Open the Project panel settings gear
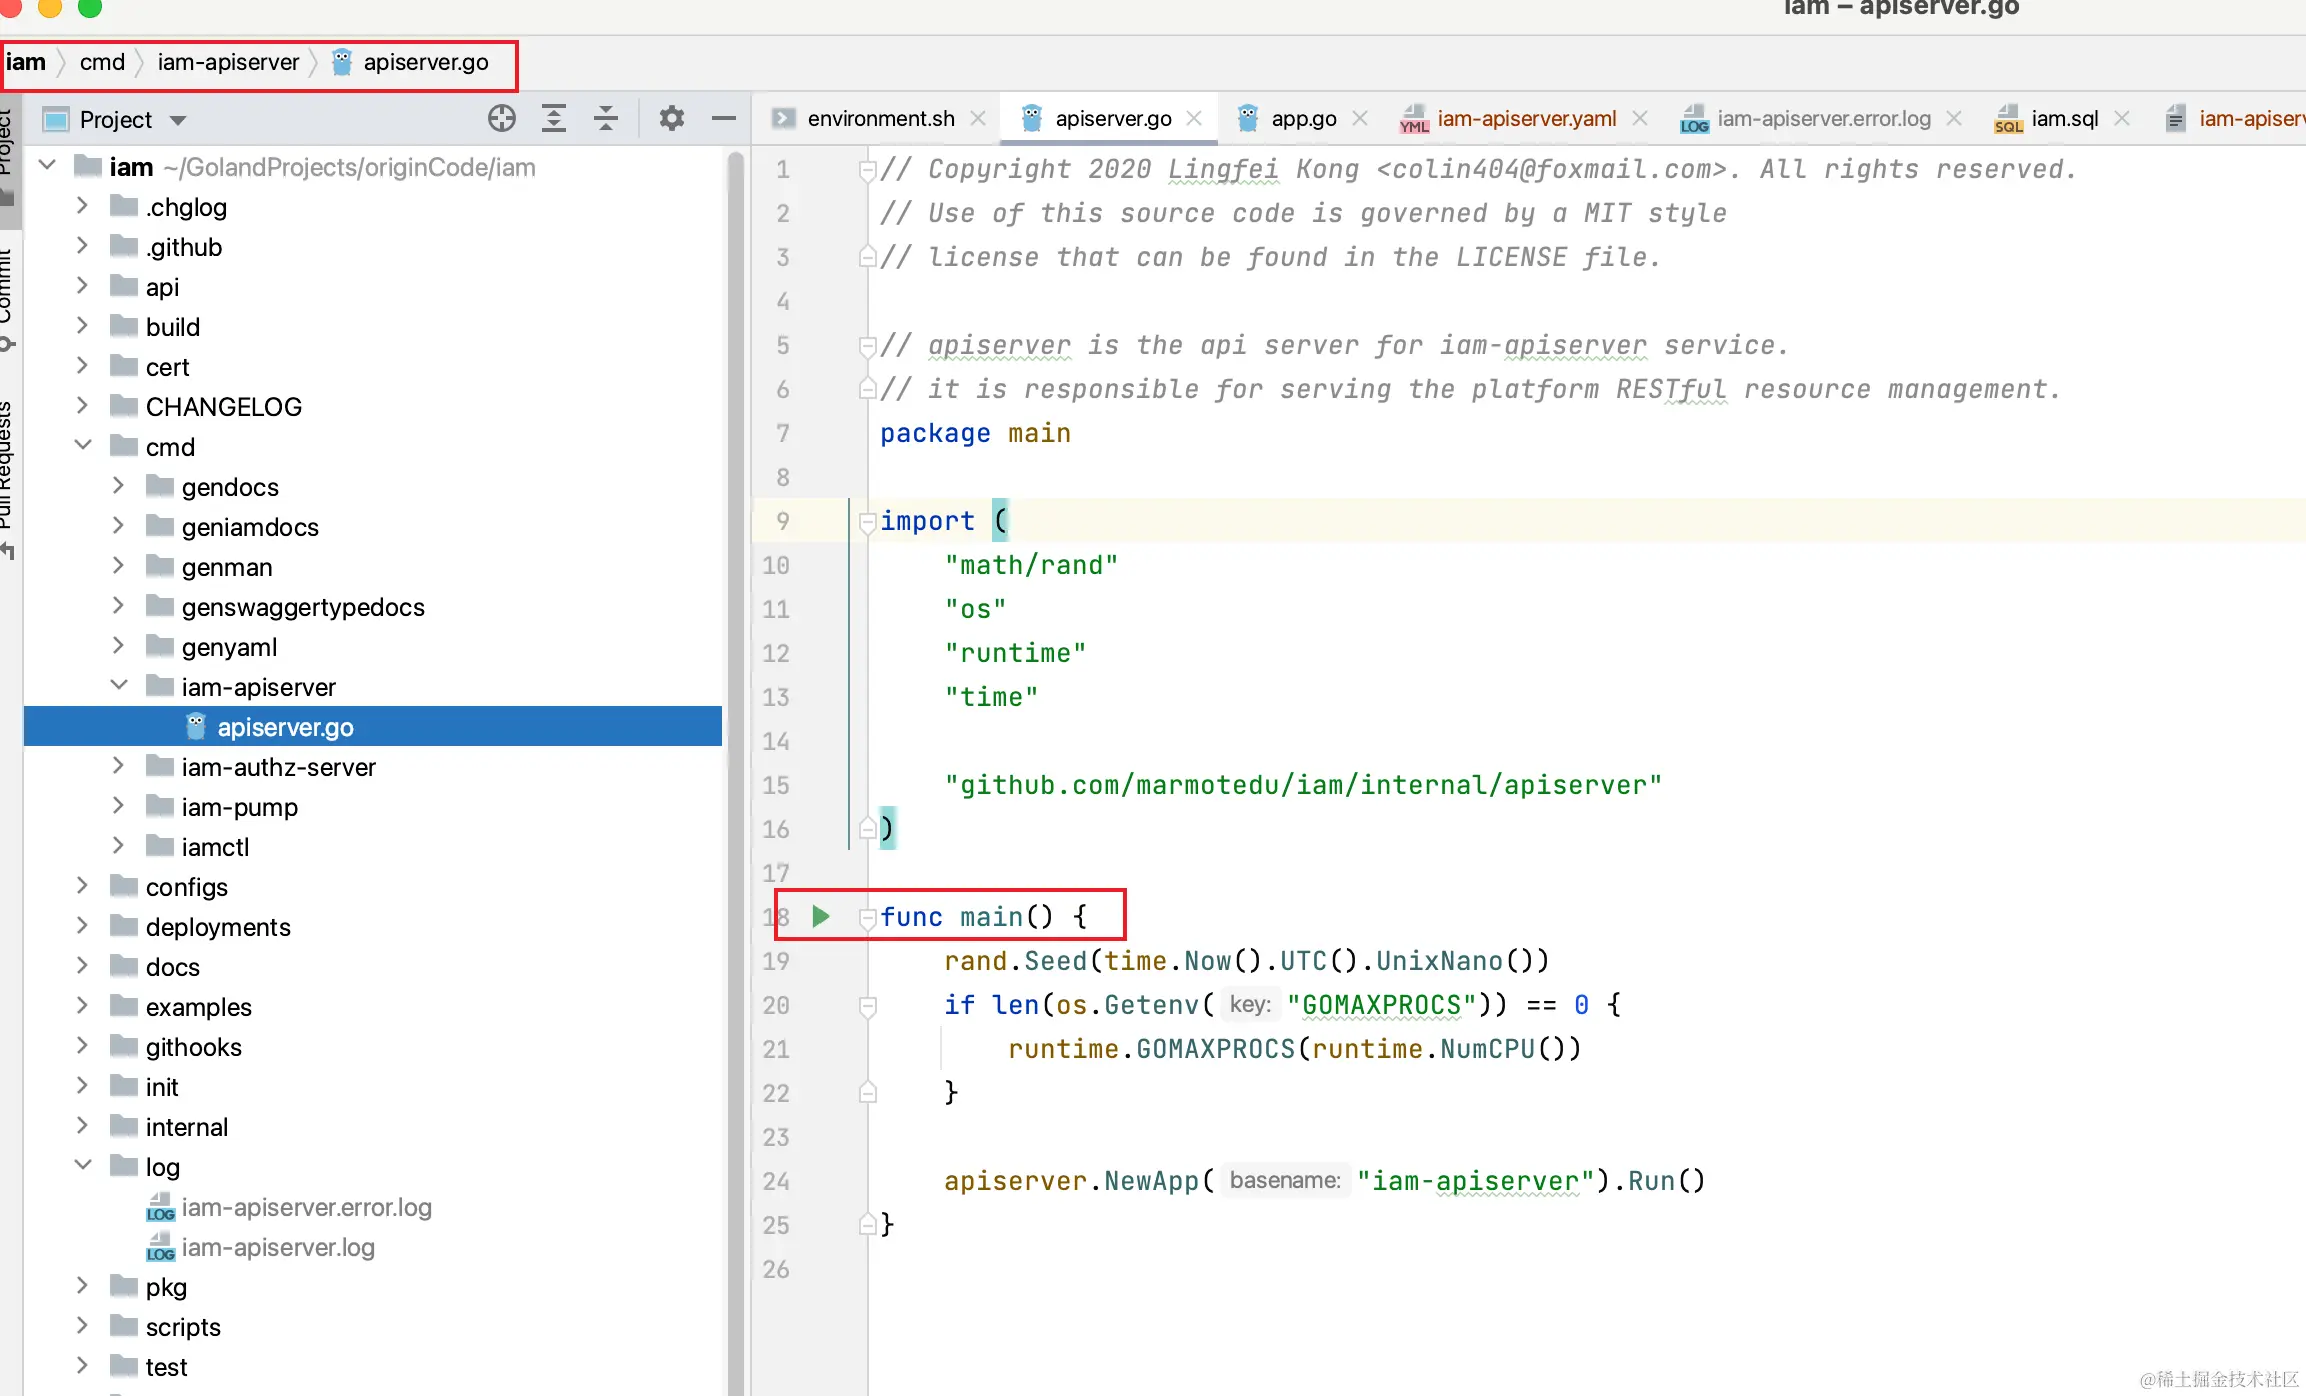Screen dimensions: 2306x1396 (x=672, y=119)
